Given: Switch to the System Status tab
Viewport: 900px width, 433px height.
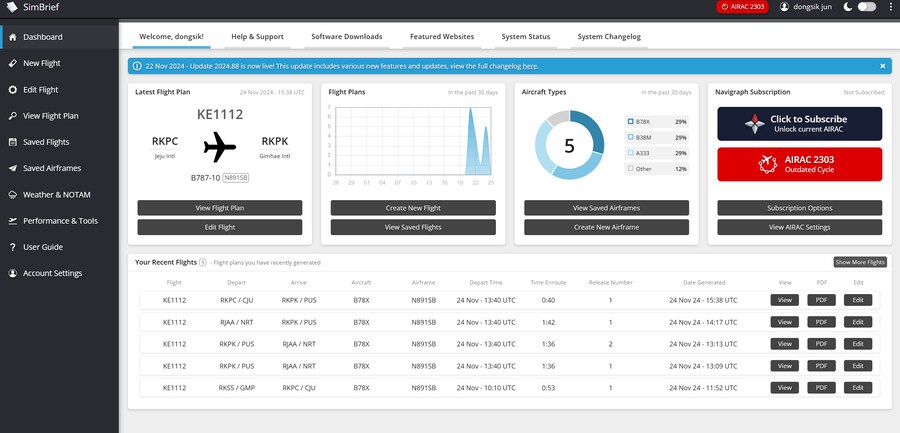Looking at the screenshot, I should pyautogui.click(x=525, y=36).
